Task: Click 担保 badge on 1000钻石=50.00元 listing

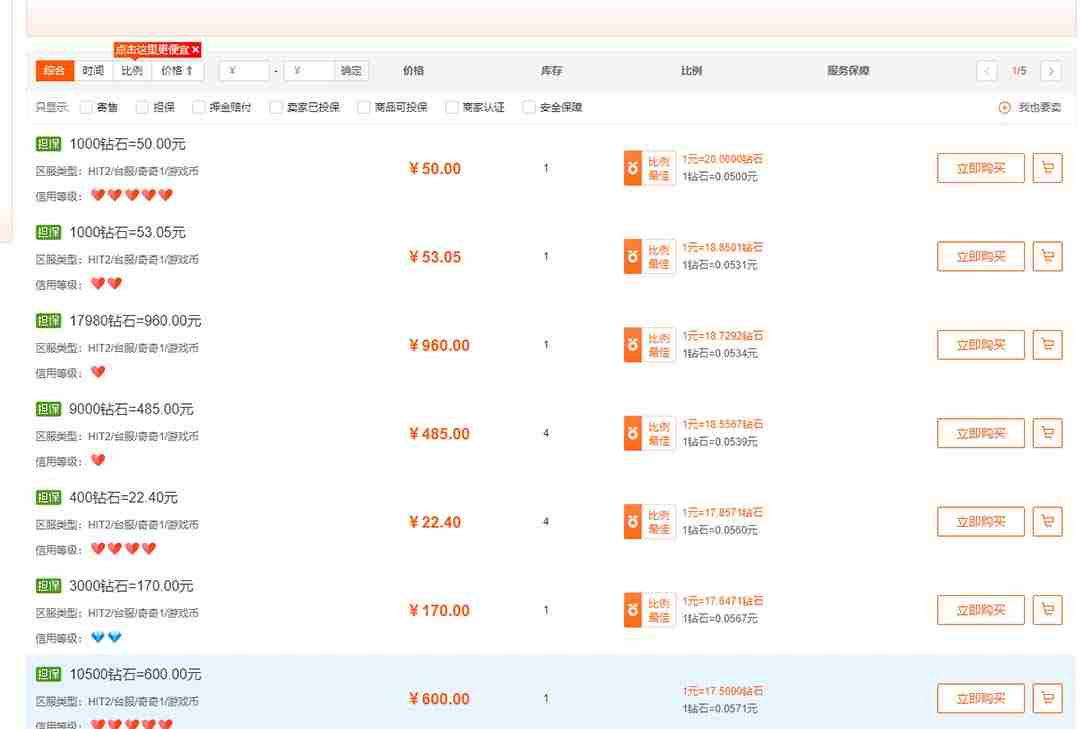Action: (48, 144)
